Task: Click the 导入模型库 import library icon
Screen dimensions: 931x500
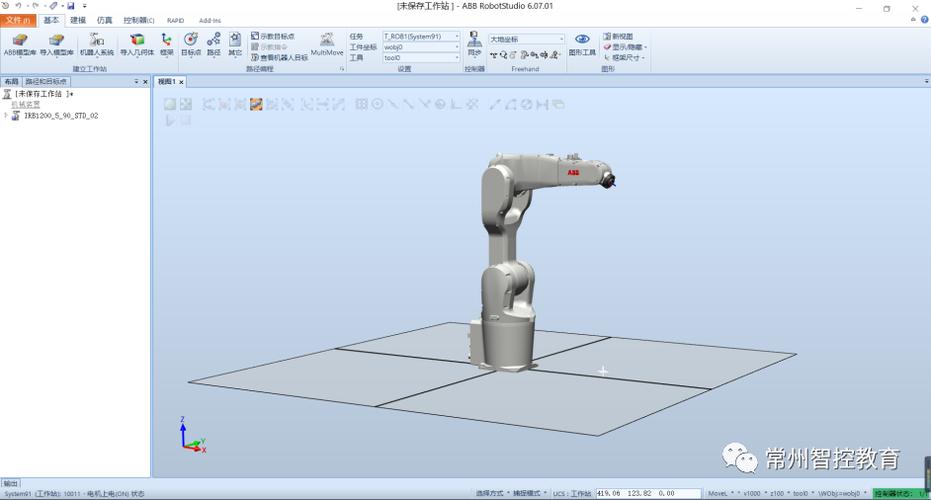Action: tap(56, 45)
